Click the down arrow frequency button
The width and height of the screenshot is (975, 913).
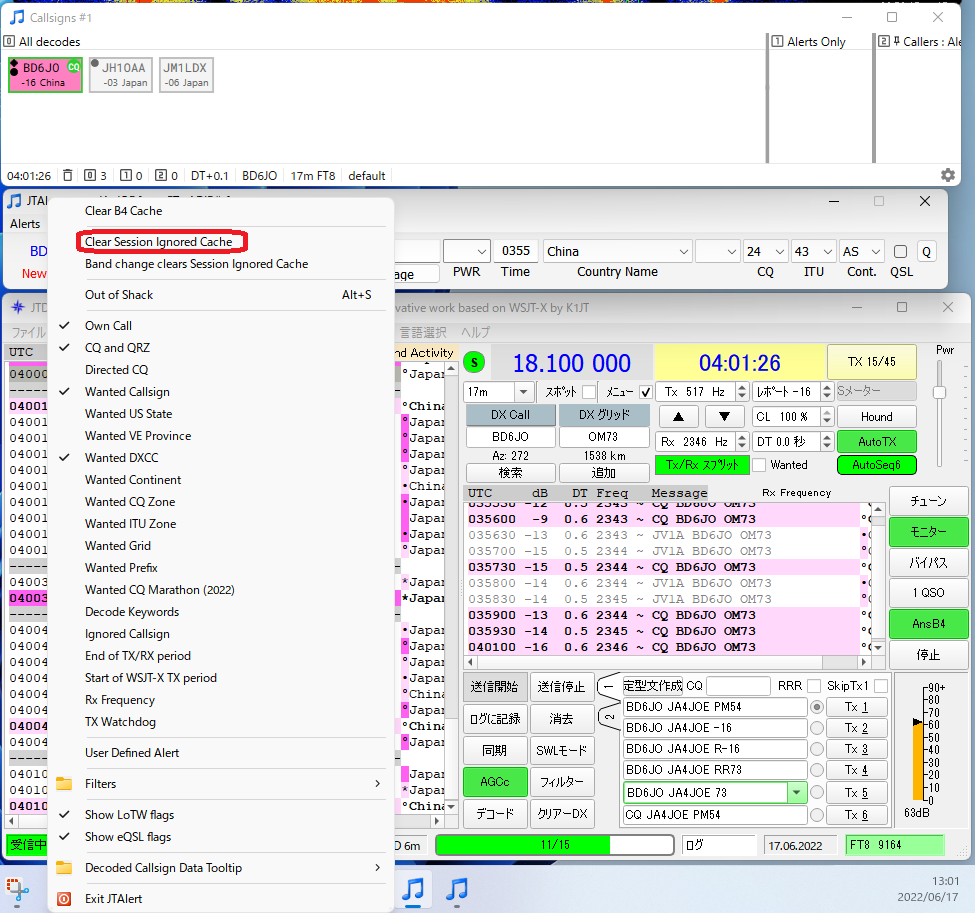click(724, 417)
